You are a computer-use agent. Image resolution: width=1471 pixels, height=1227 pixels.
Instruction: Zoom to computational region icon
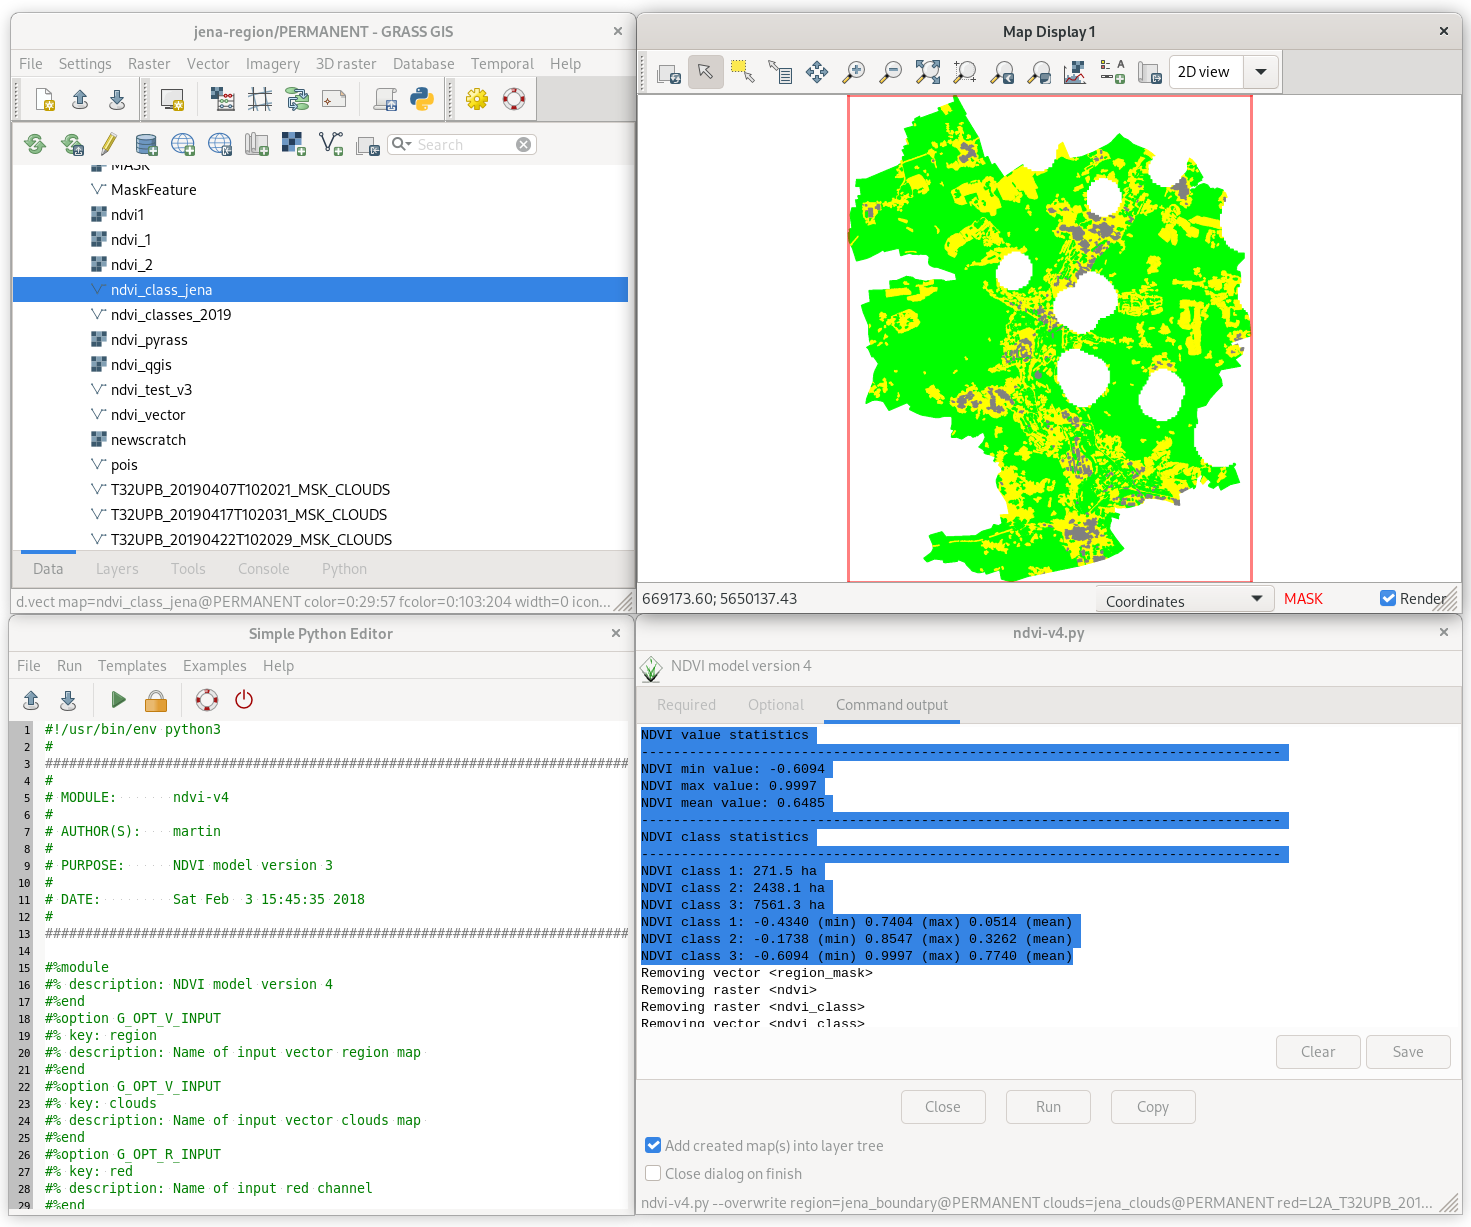pyautogui.click(x=965, y=72)
